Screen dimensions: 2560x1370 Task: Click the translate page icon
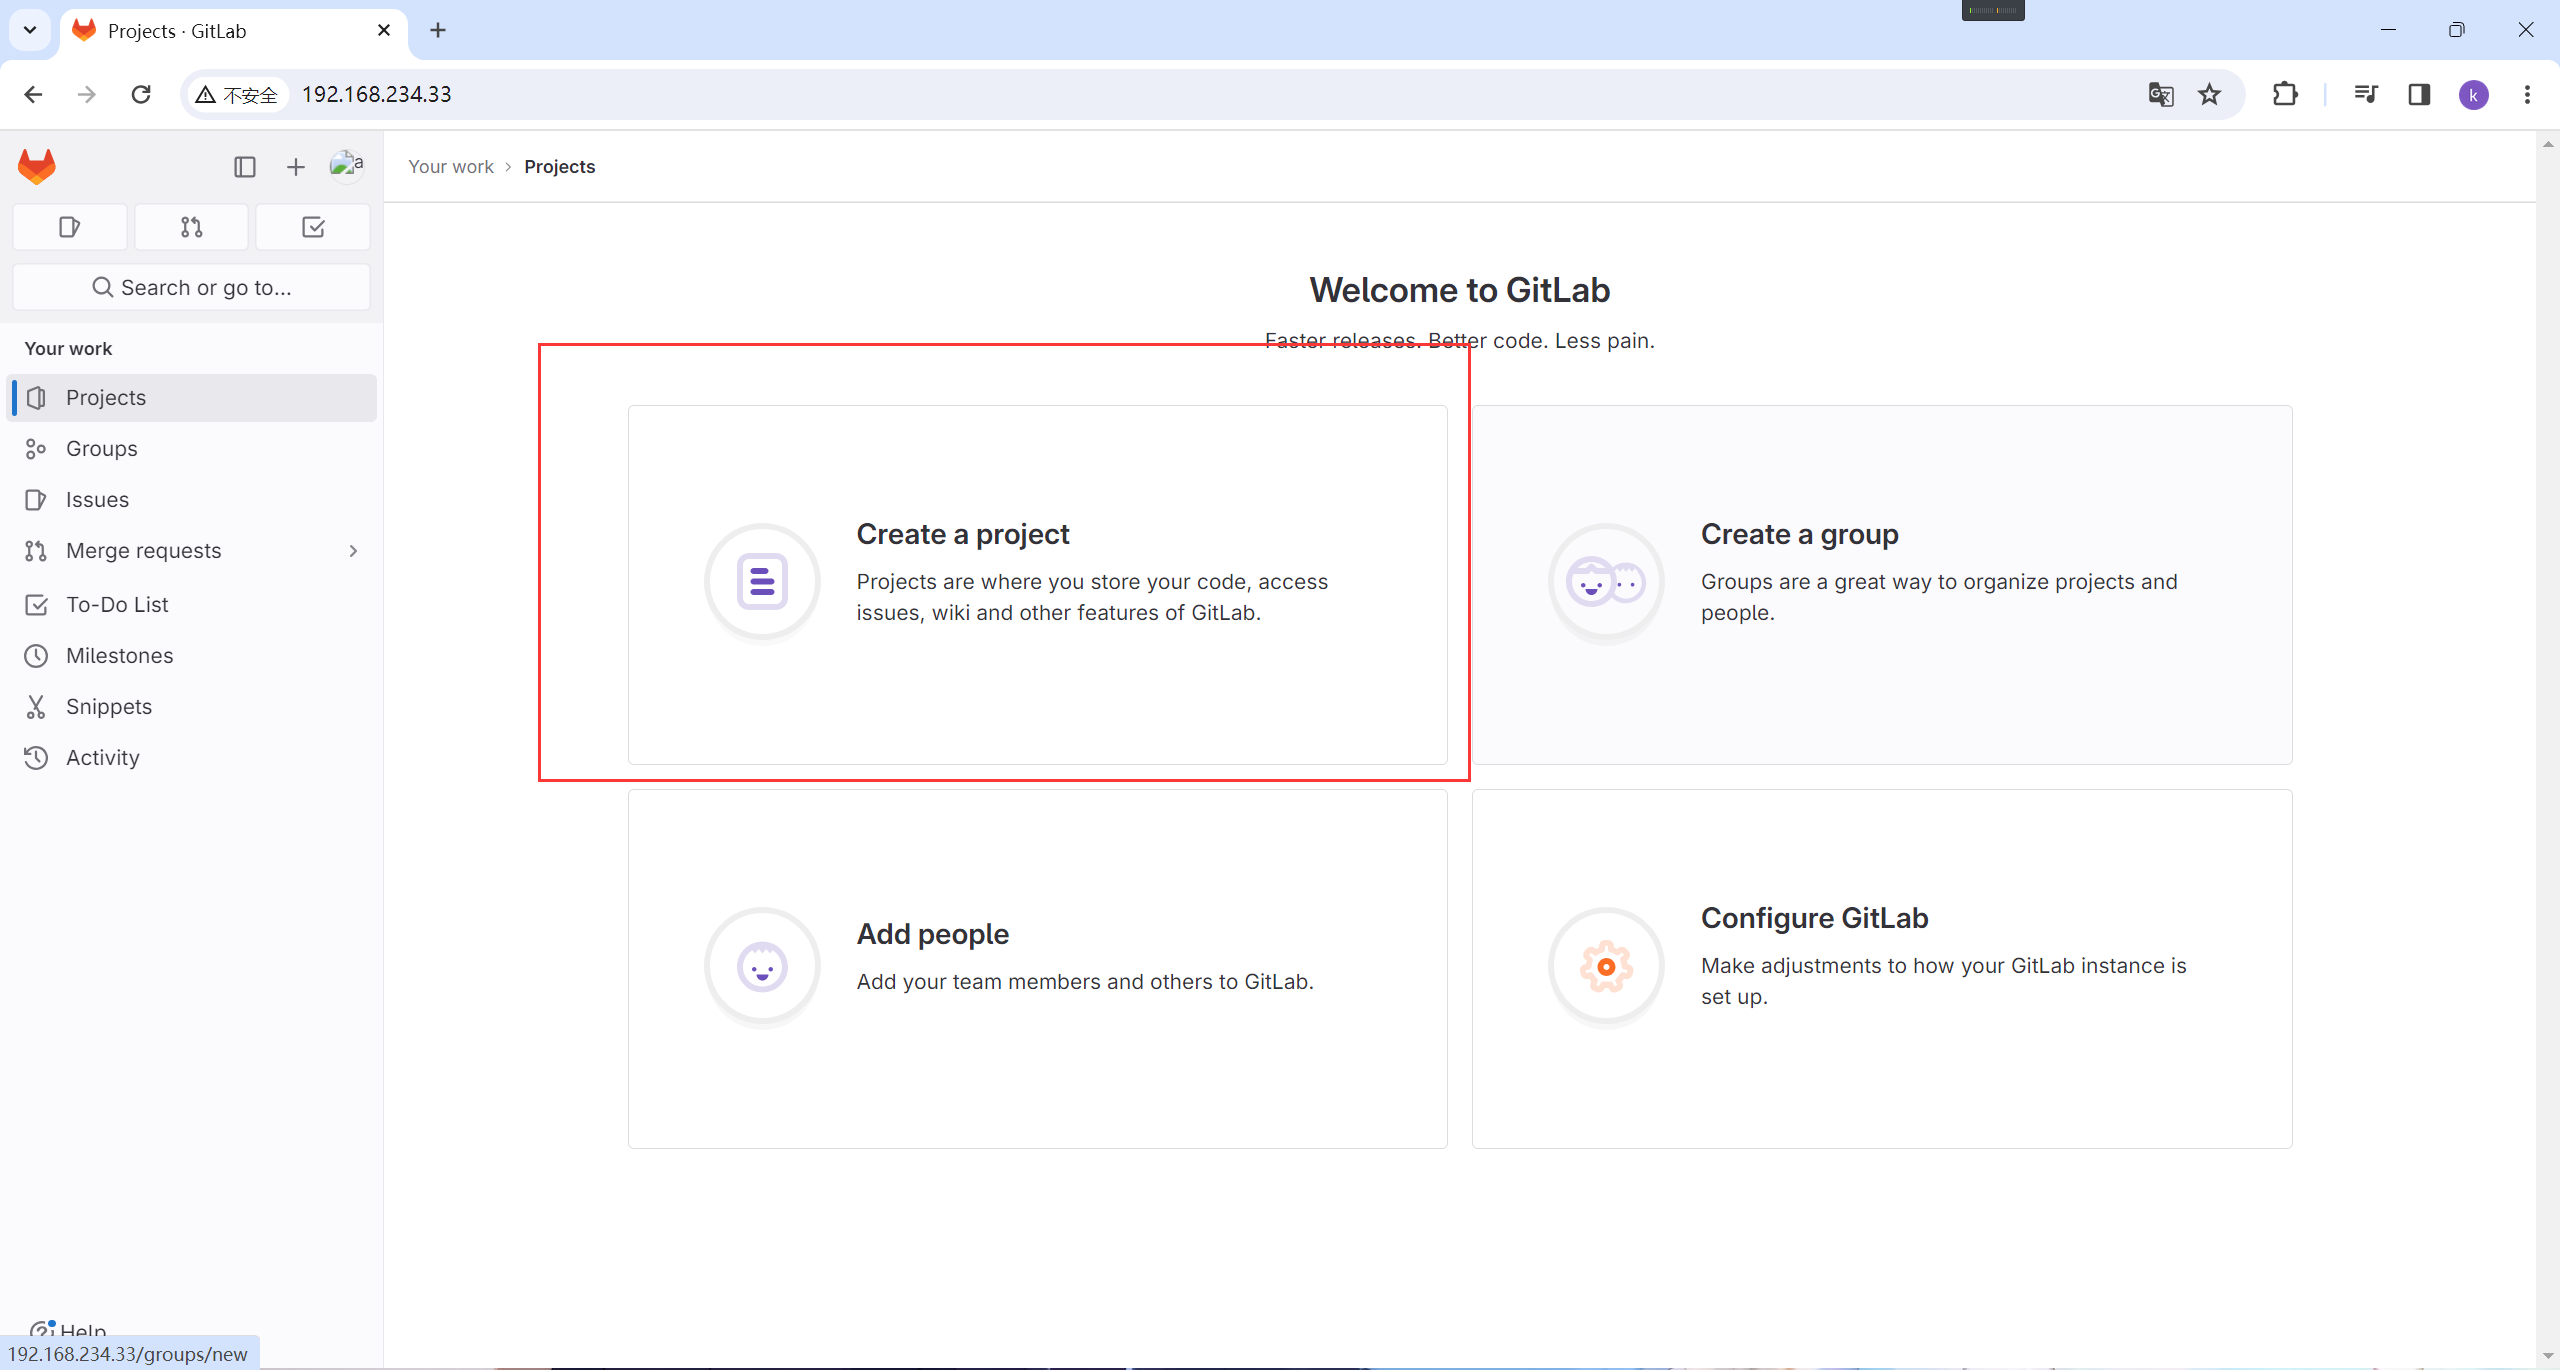2160,95
